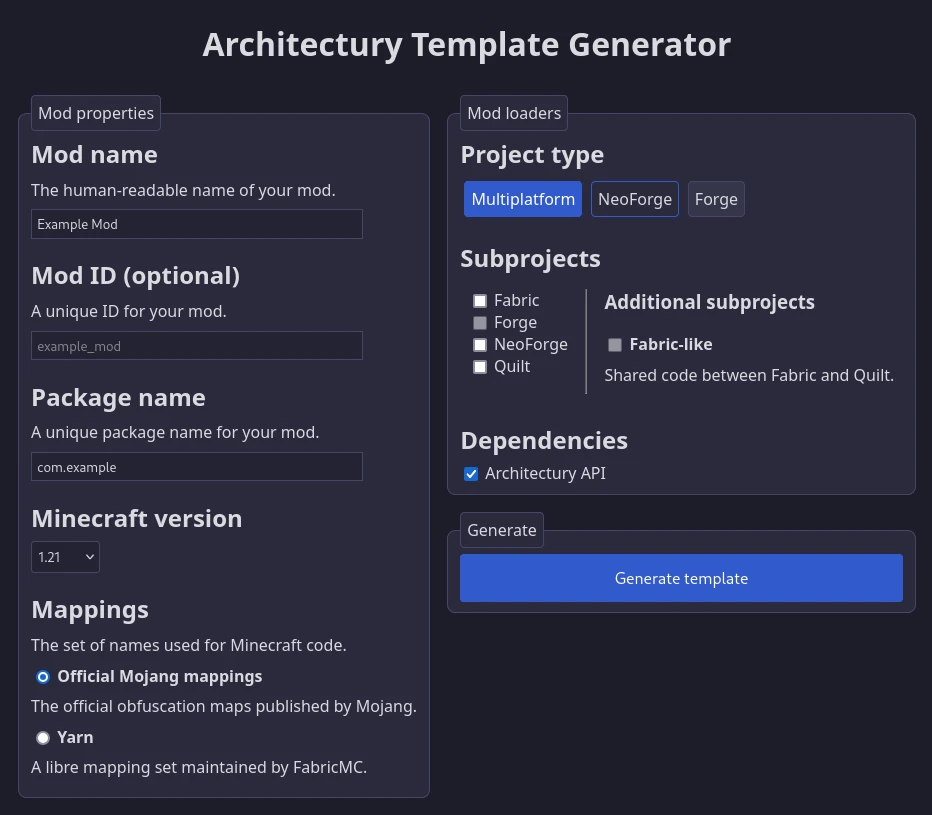
Task: Click text 'The human-readable name of your mod.'
Action: click(x=183, y=190)
